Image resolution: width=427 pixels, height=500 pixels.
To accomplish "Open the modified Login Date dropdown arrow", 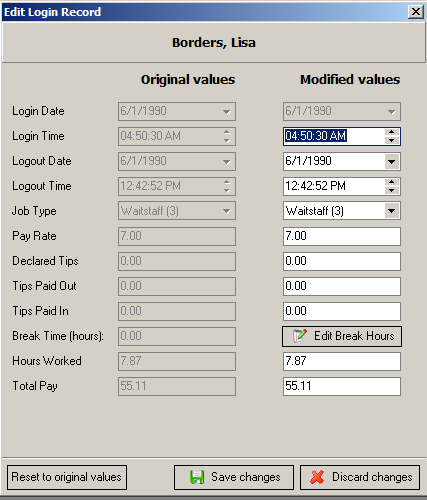I will (391, 112).
